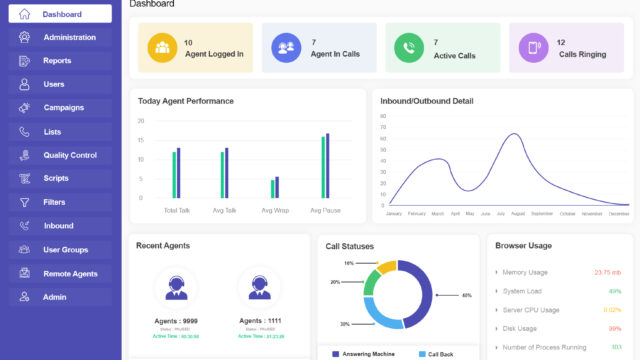Click the Avg Wrap bar pair

click(x=275, y=187)
